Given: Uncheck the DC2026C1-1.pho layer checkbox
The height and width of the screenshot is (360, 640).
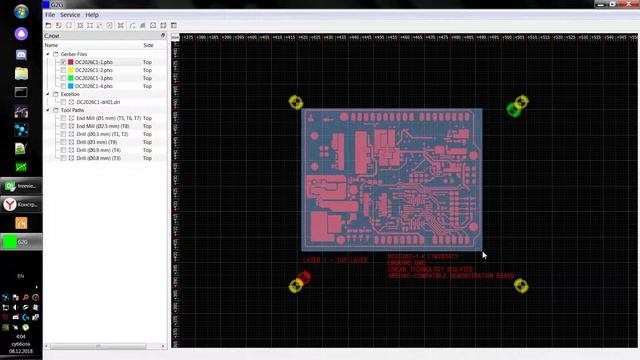Looking at the screenshot, I should coord(63,62).
